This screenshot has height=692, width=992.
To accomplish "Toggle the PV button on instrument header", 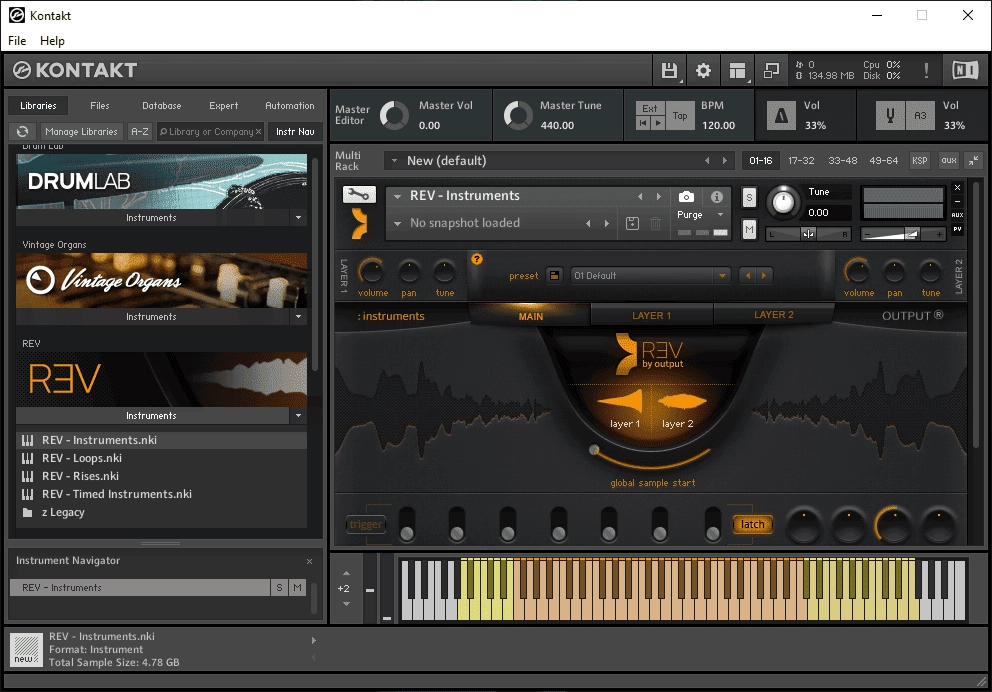I will tap(957, 229).
